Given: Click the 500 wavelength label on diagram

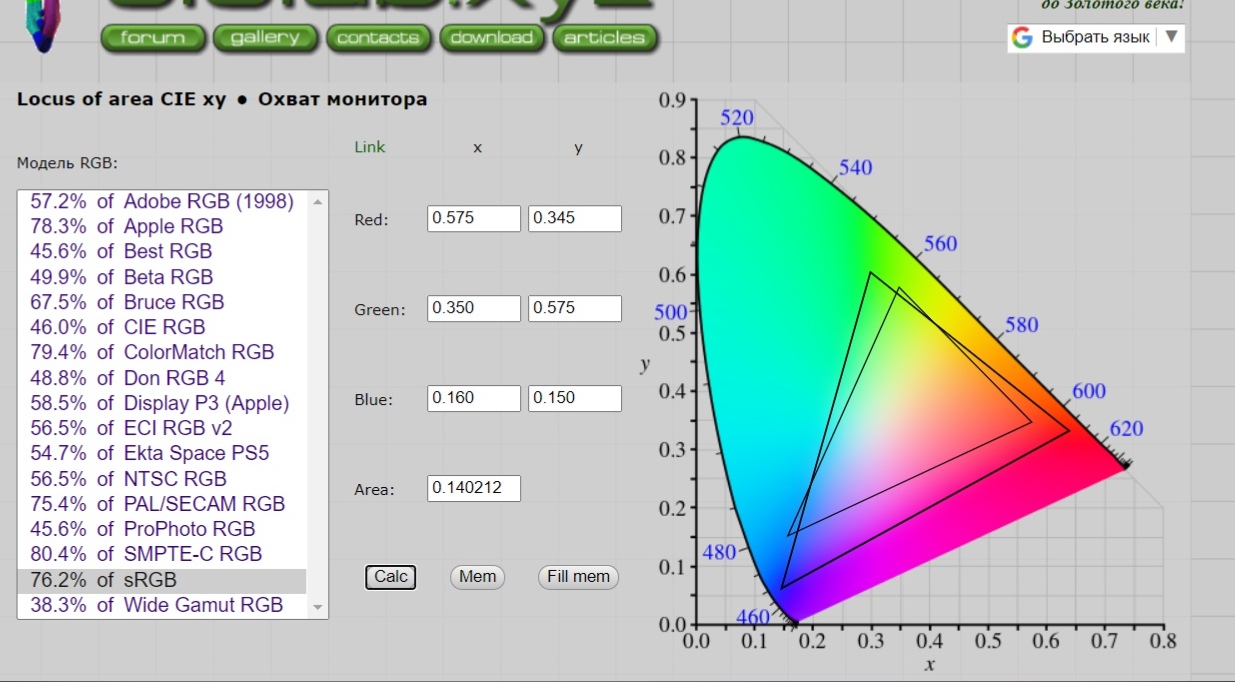Looking at the screenshot, I should (x=671, y=313).
